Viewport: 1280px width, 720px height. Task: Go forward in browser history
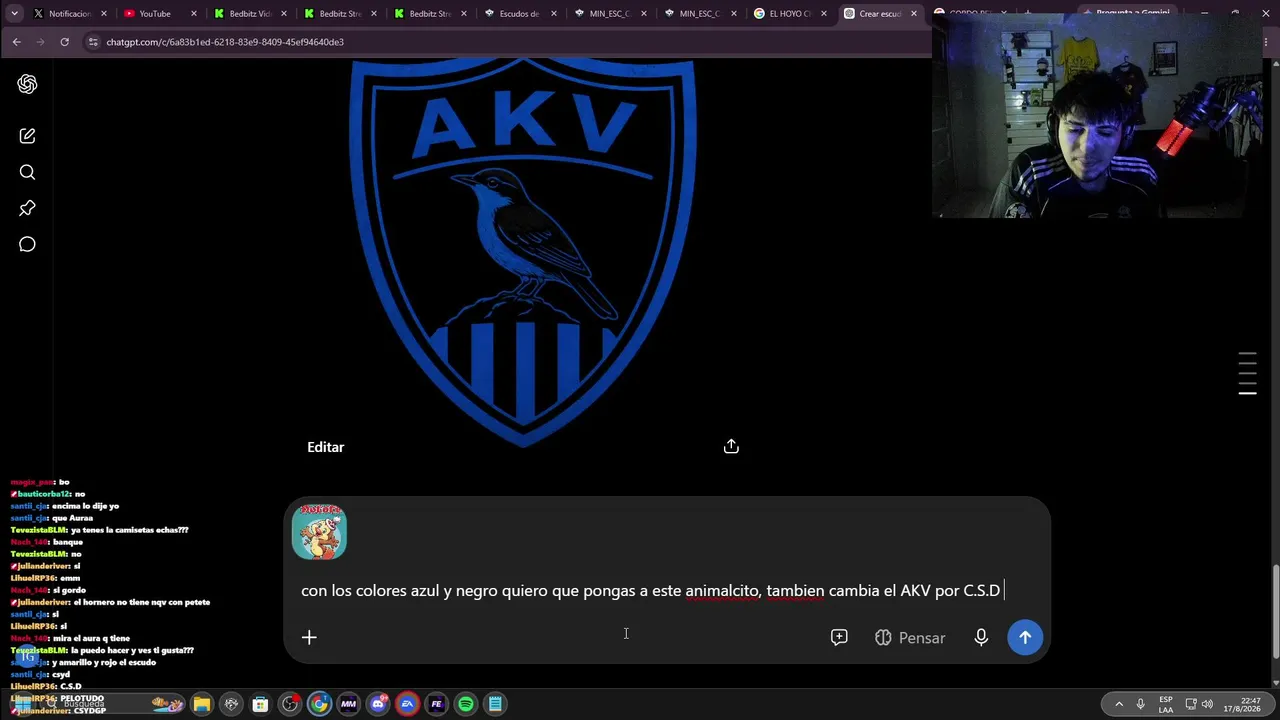[40, 42]
